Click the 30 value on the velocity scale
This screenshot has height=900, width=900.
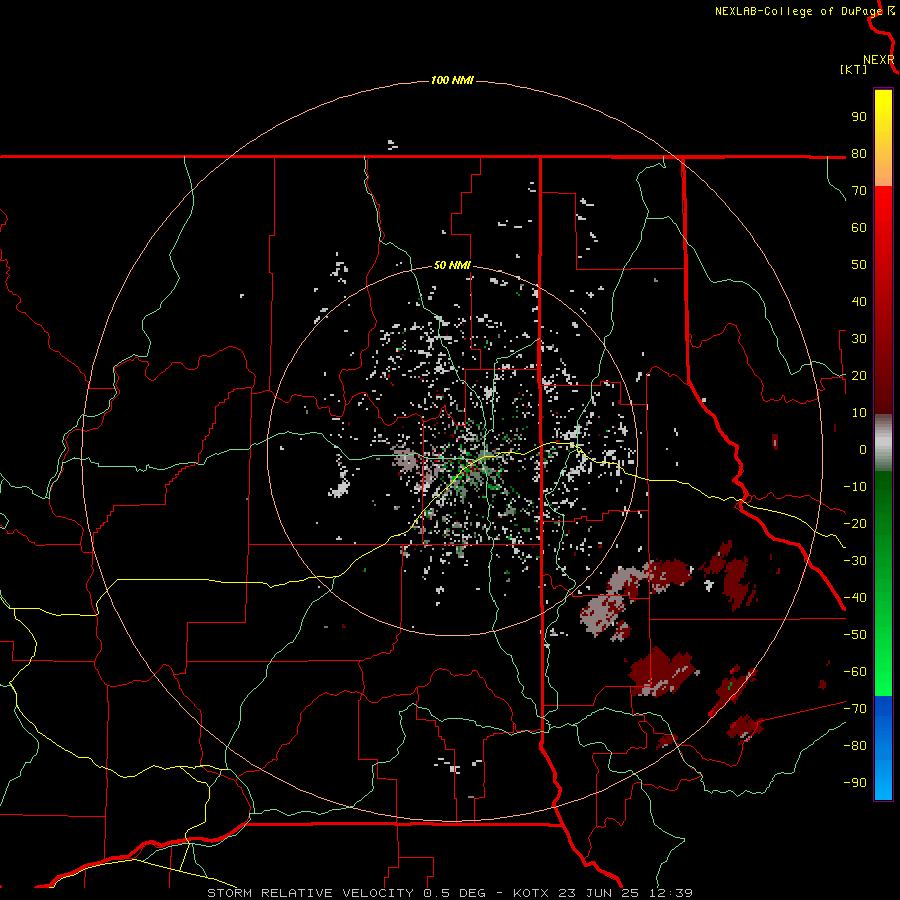click(859, 339)
